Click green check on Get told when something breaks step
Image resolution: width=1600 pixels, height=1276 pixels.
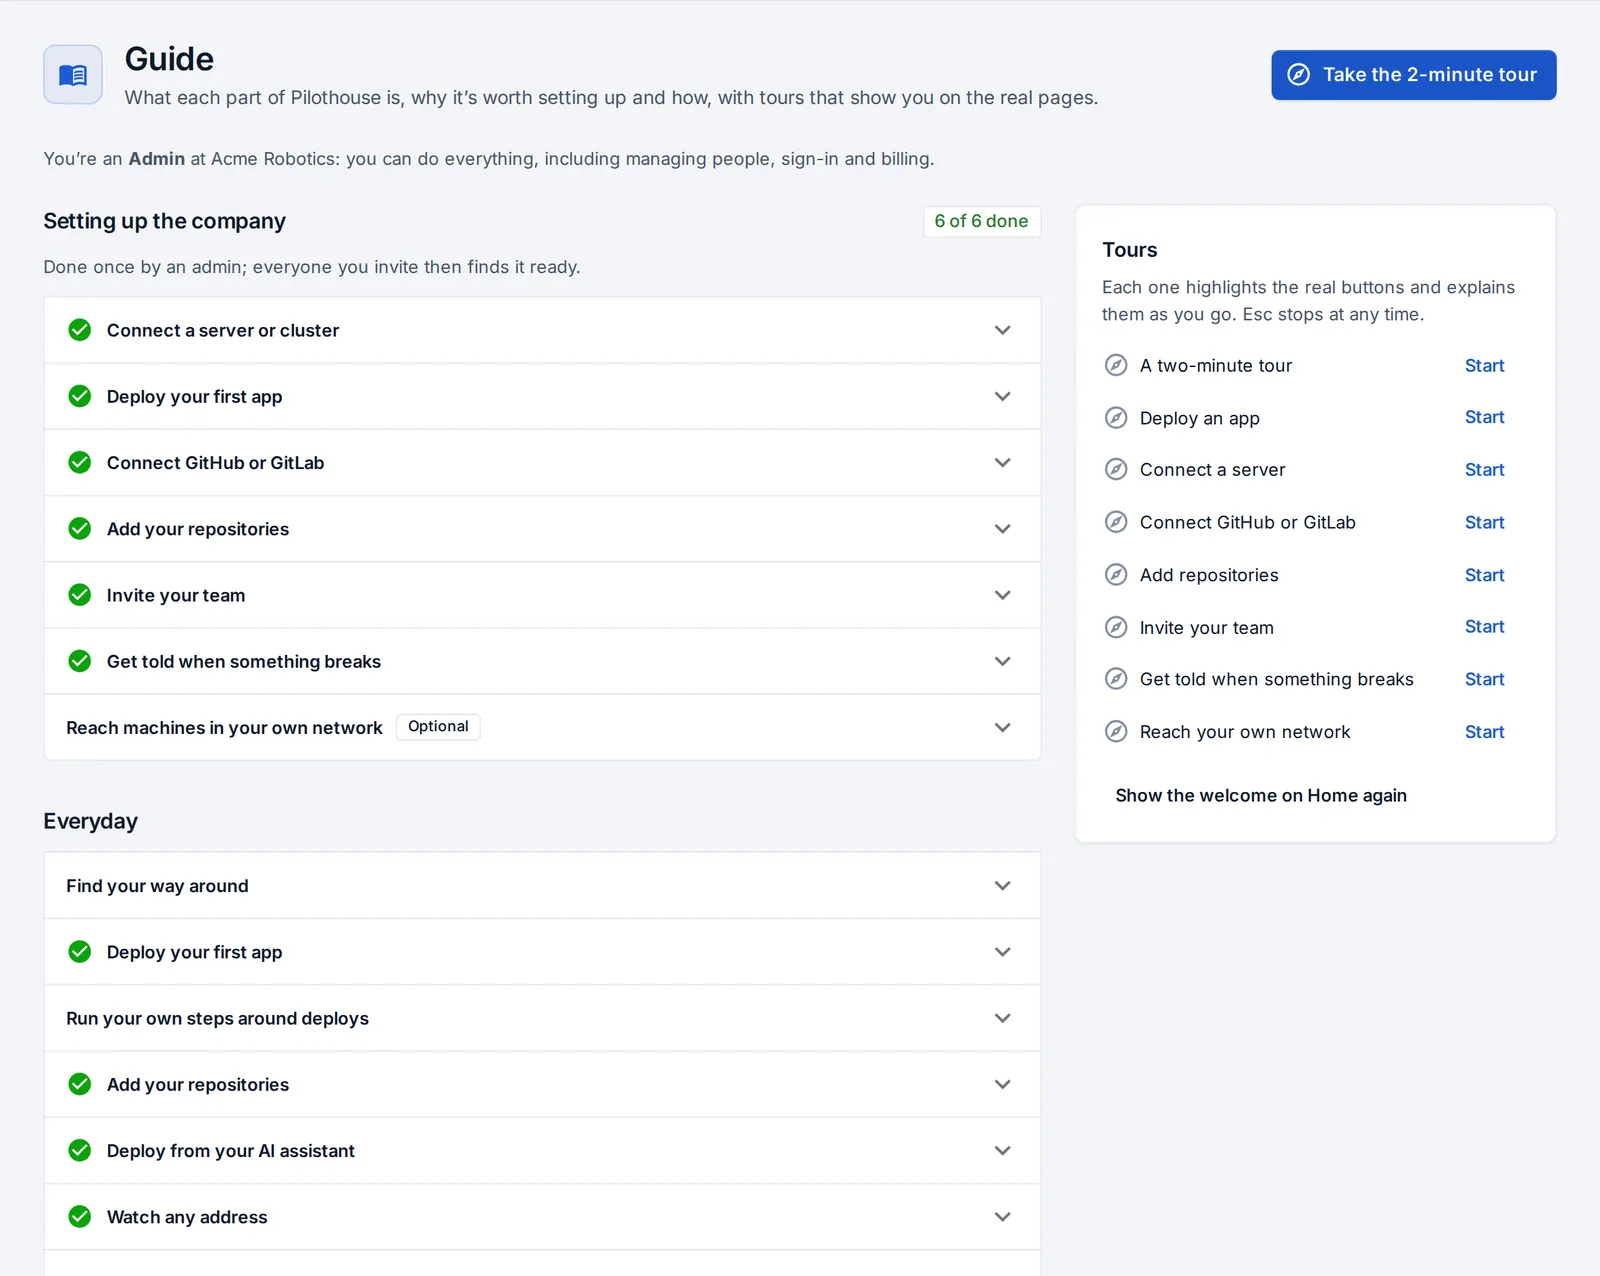80,661
